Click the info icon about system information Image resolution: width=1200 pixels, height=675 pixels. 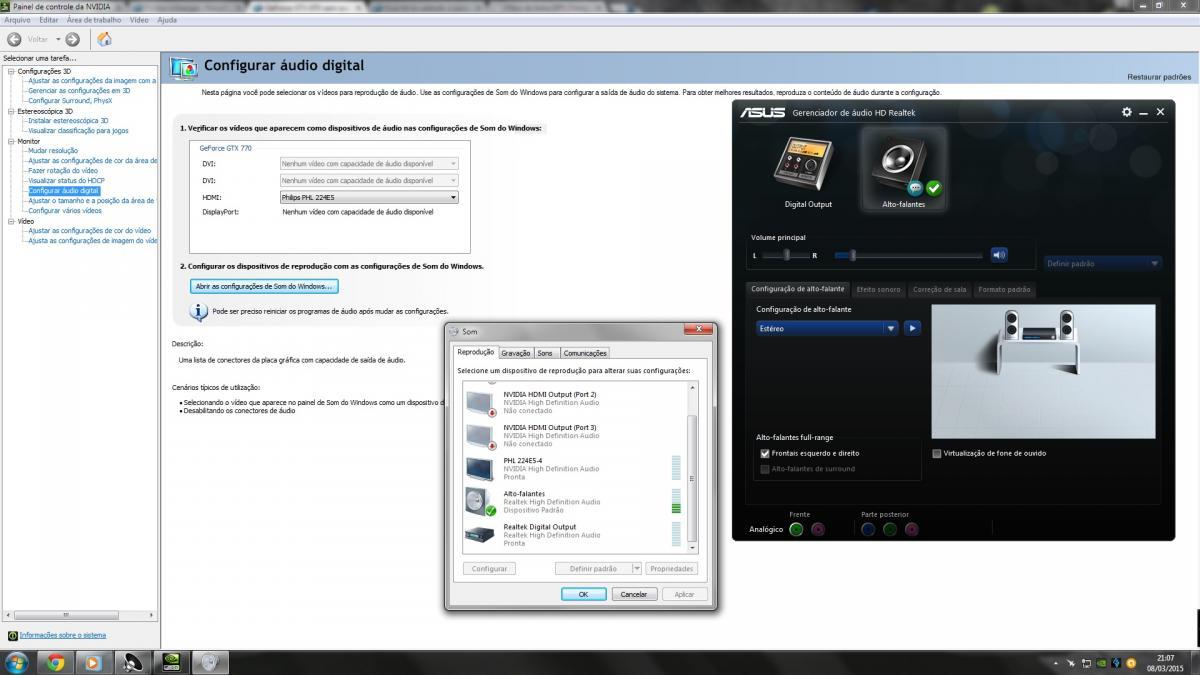12,635
